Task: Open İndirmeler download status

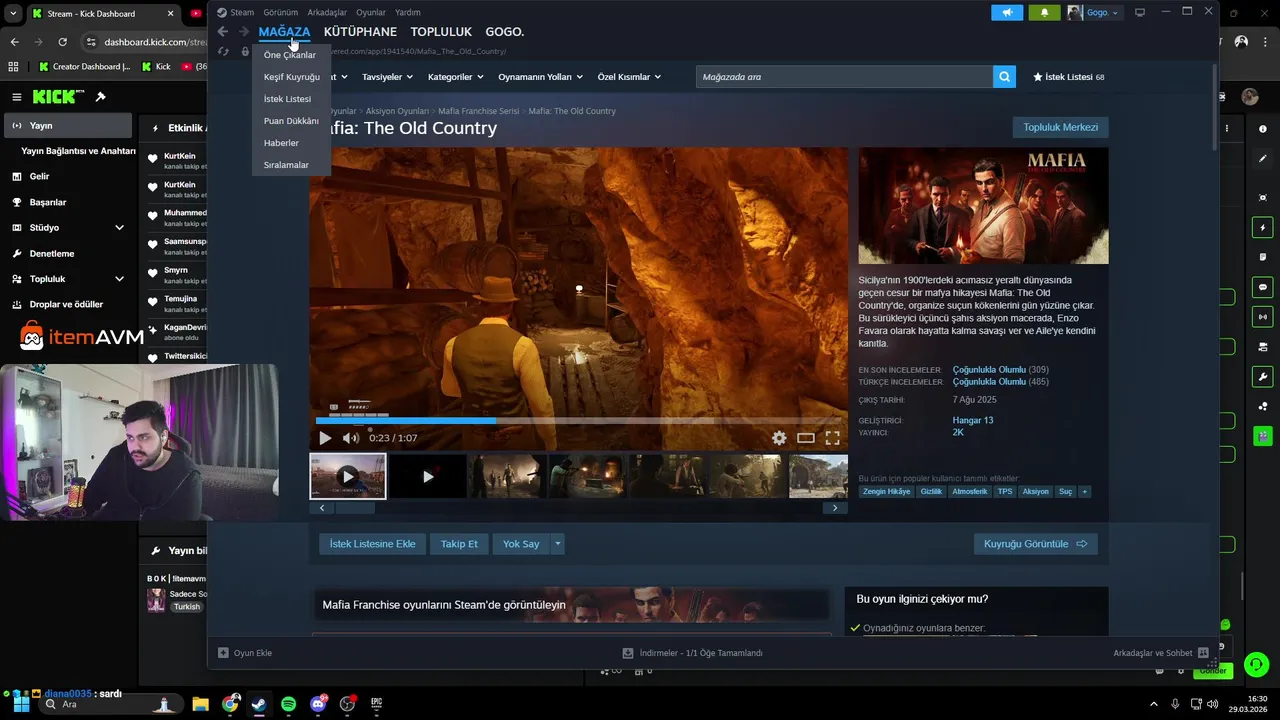Action: point(692,653)
